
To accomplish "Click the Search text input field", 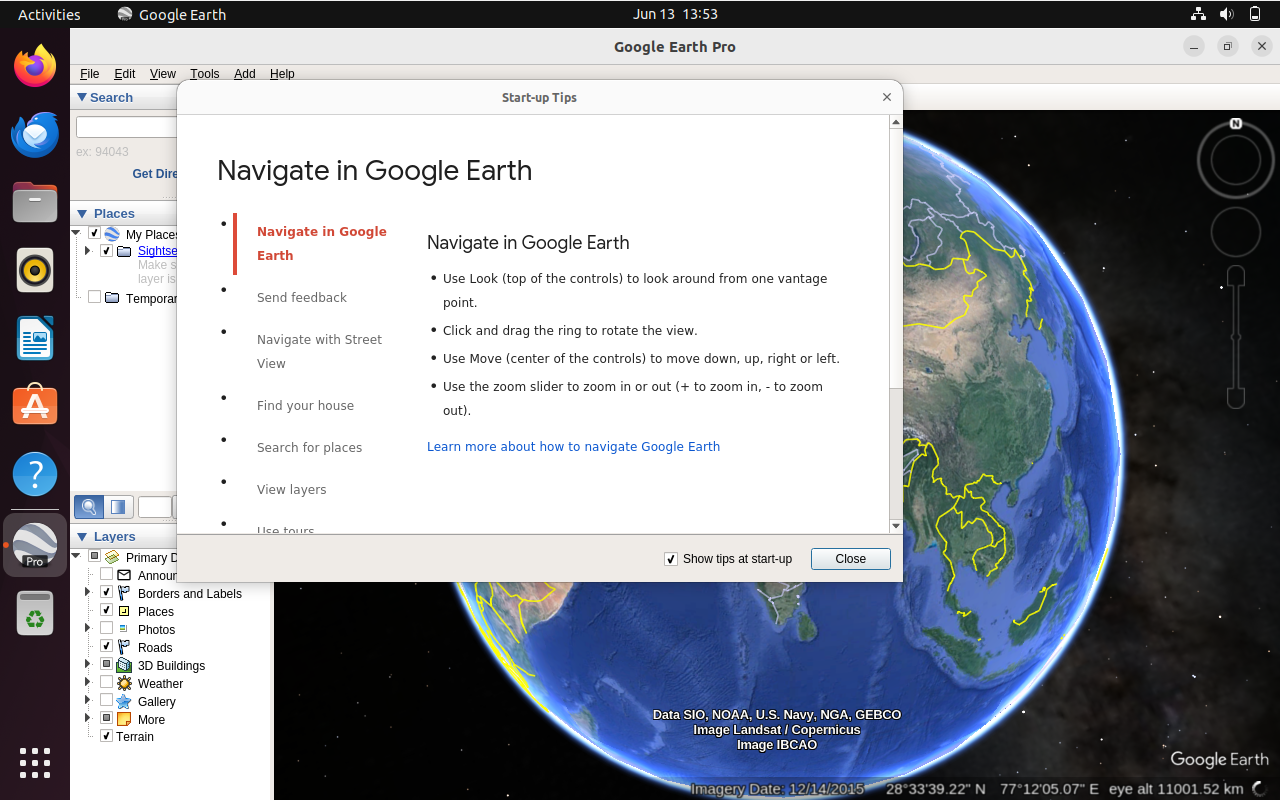I will pyautogui.click(x=126, y=127).
